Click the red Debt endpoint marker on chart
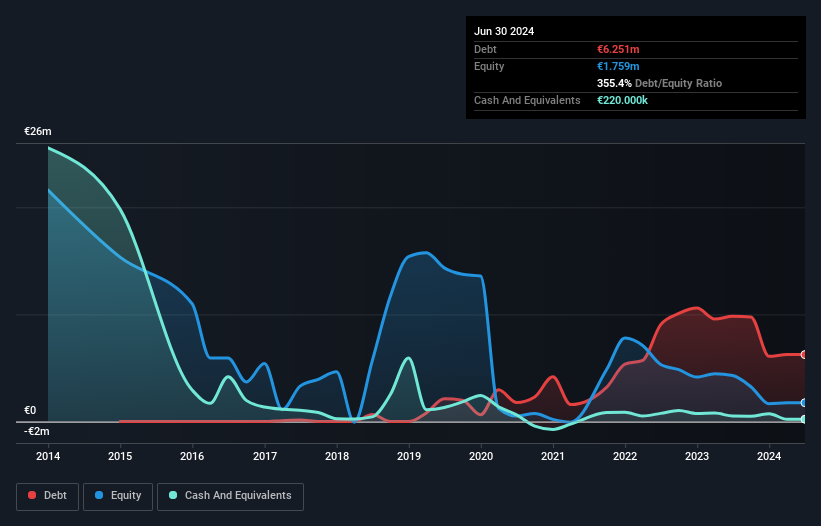The width and height of the screenshot is (821, 526). pos(803,355)
